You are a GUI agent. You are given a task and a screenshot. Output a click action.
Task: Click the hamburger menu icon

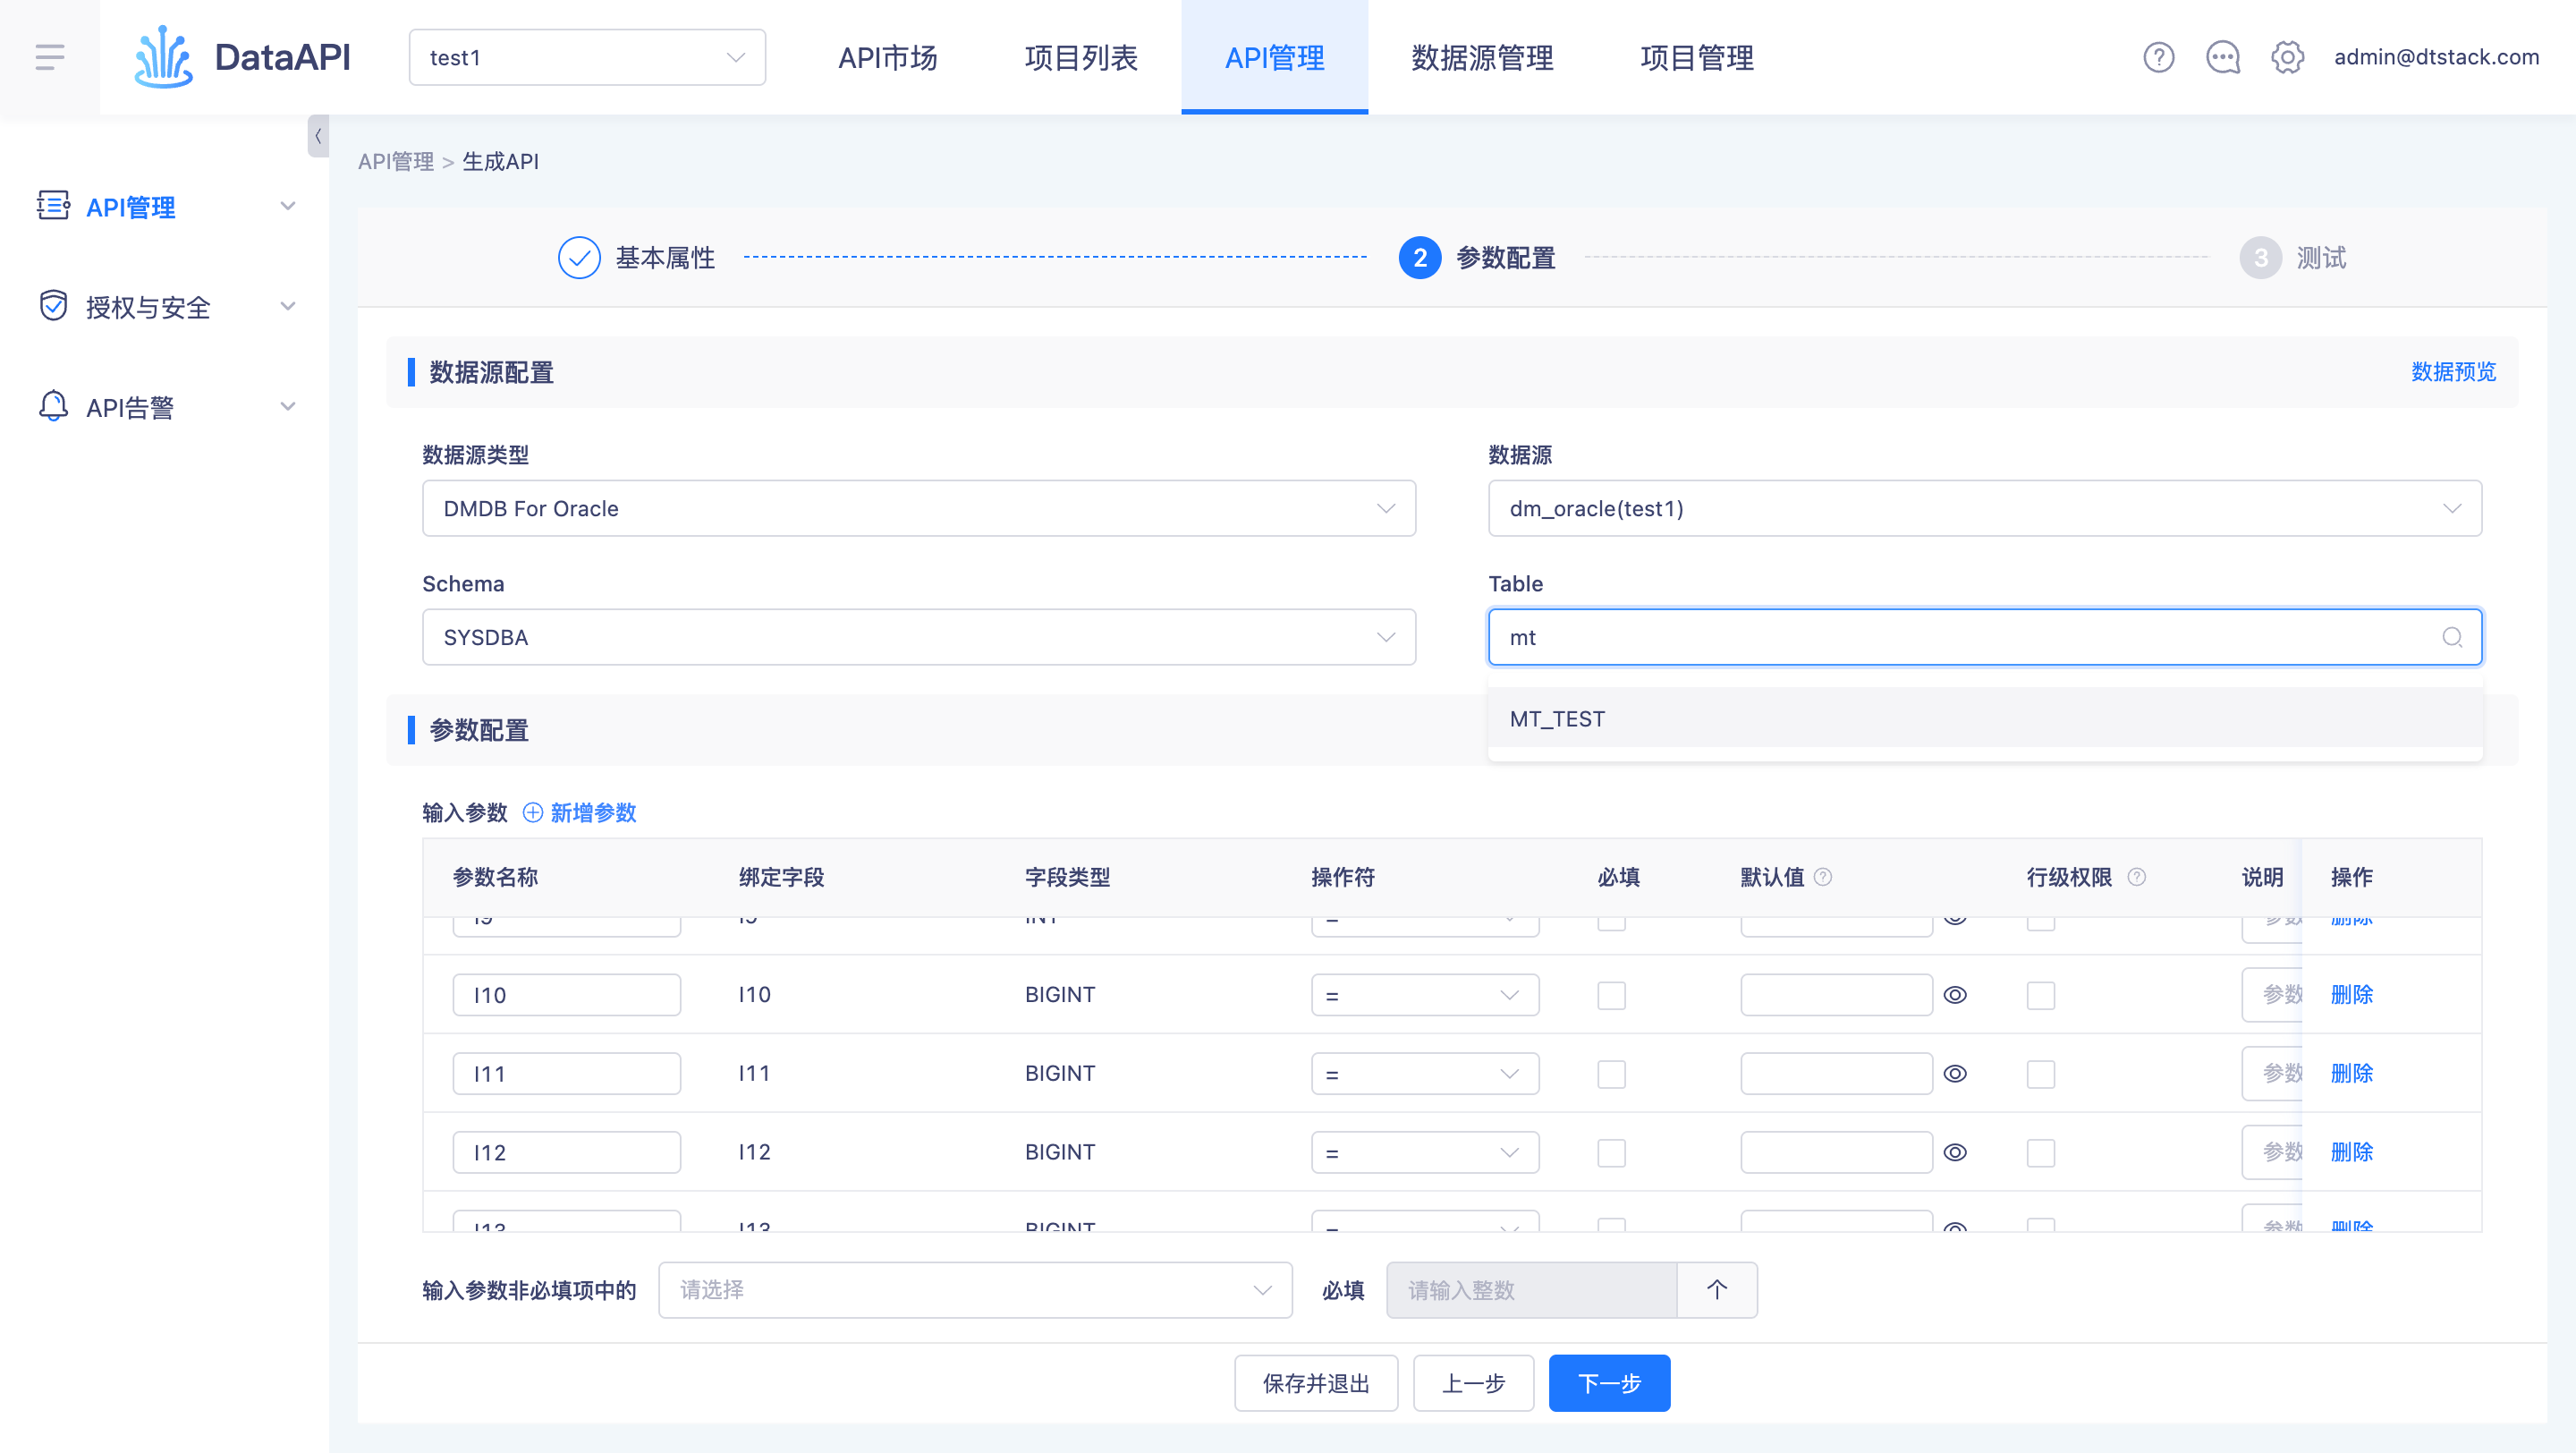(49, 57)
